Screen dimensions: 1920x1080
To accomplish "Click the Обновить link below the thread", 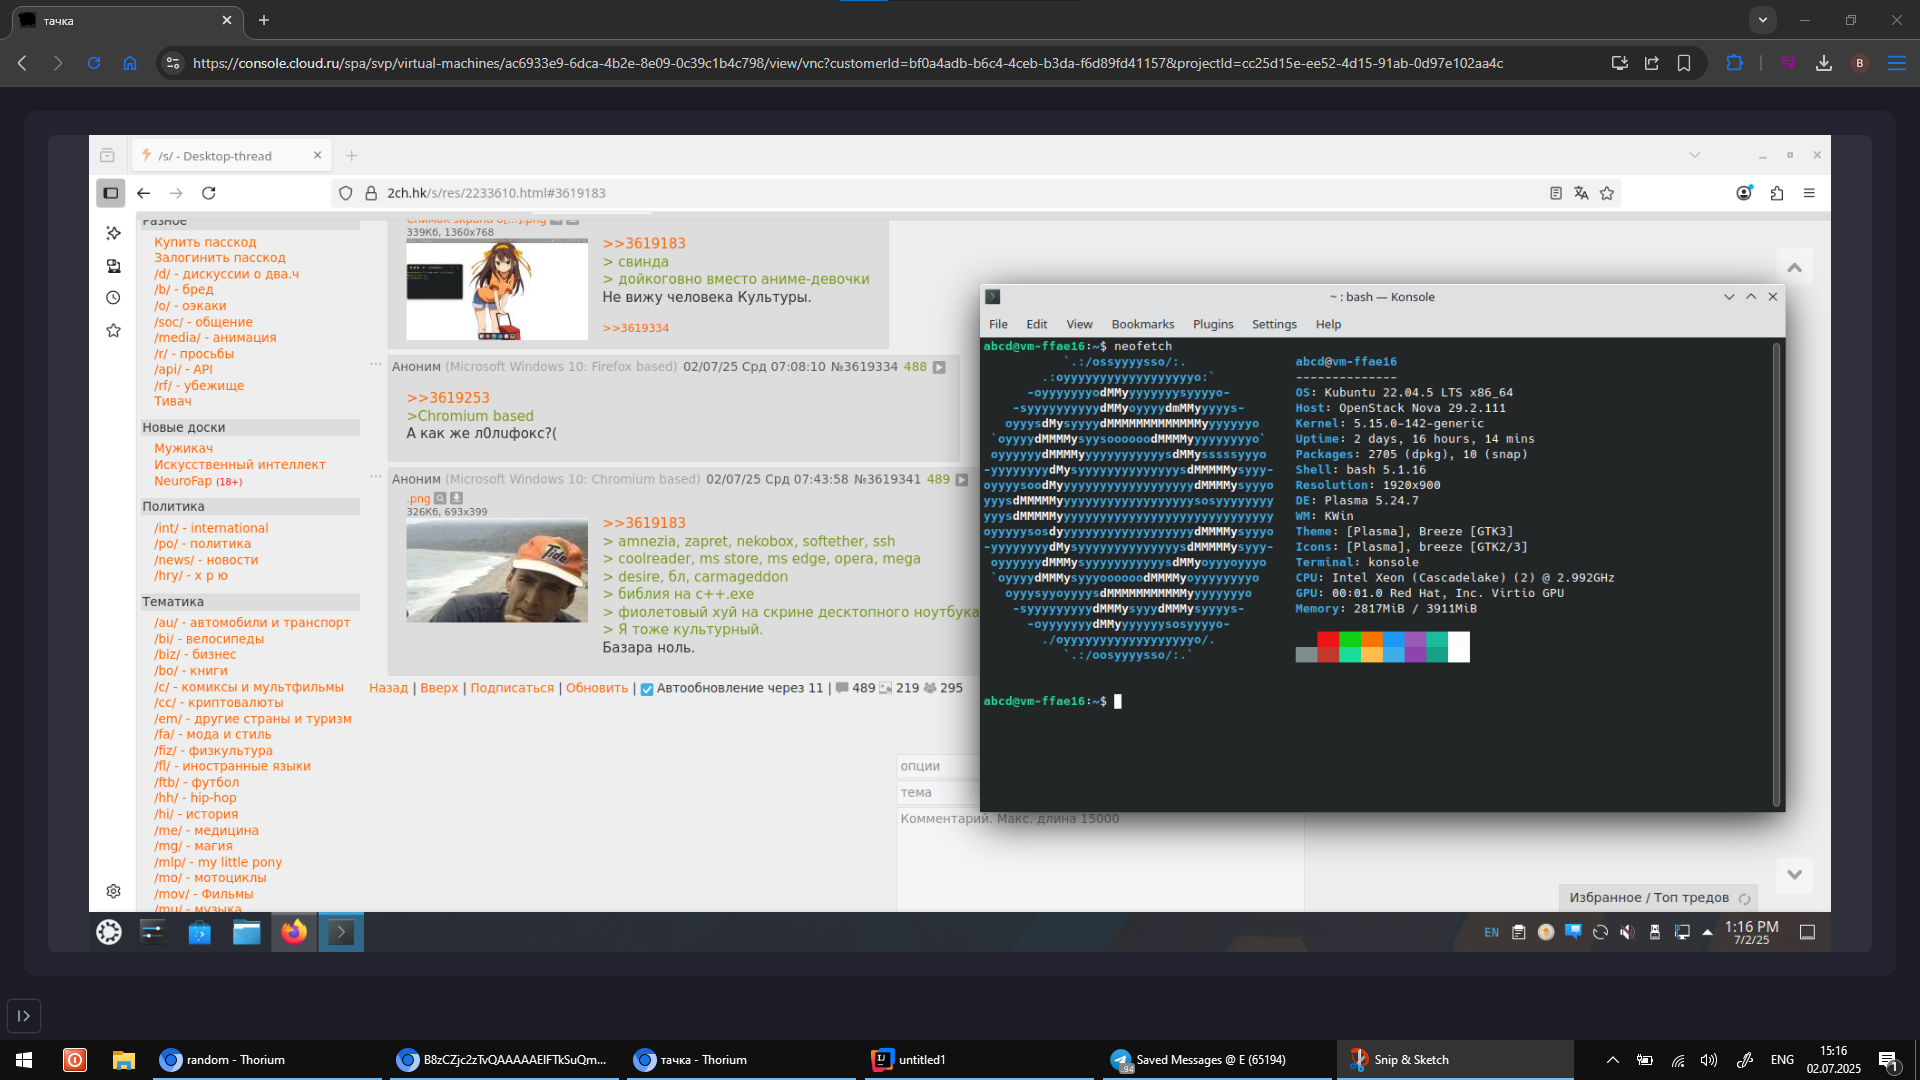I will tap(597, 688).
